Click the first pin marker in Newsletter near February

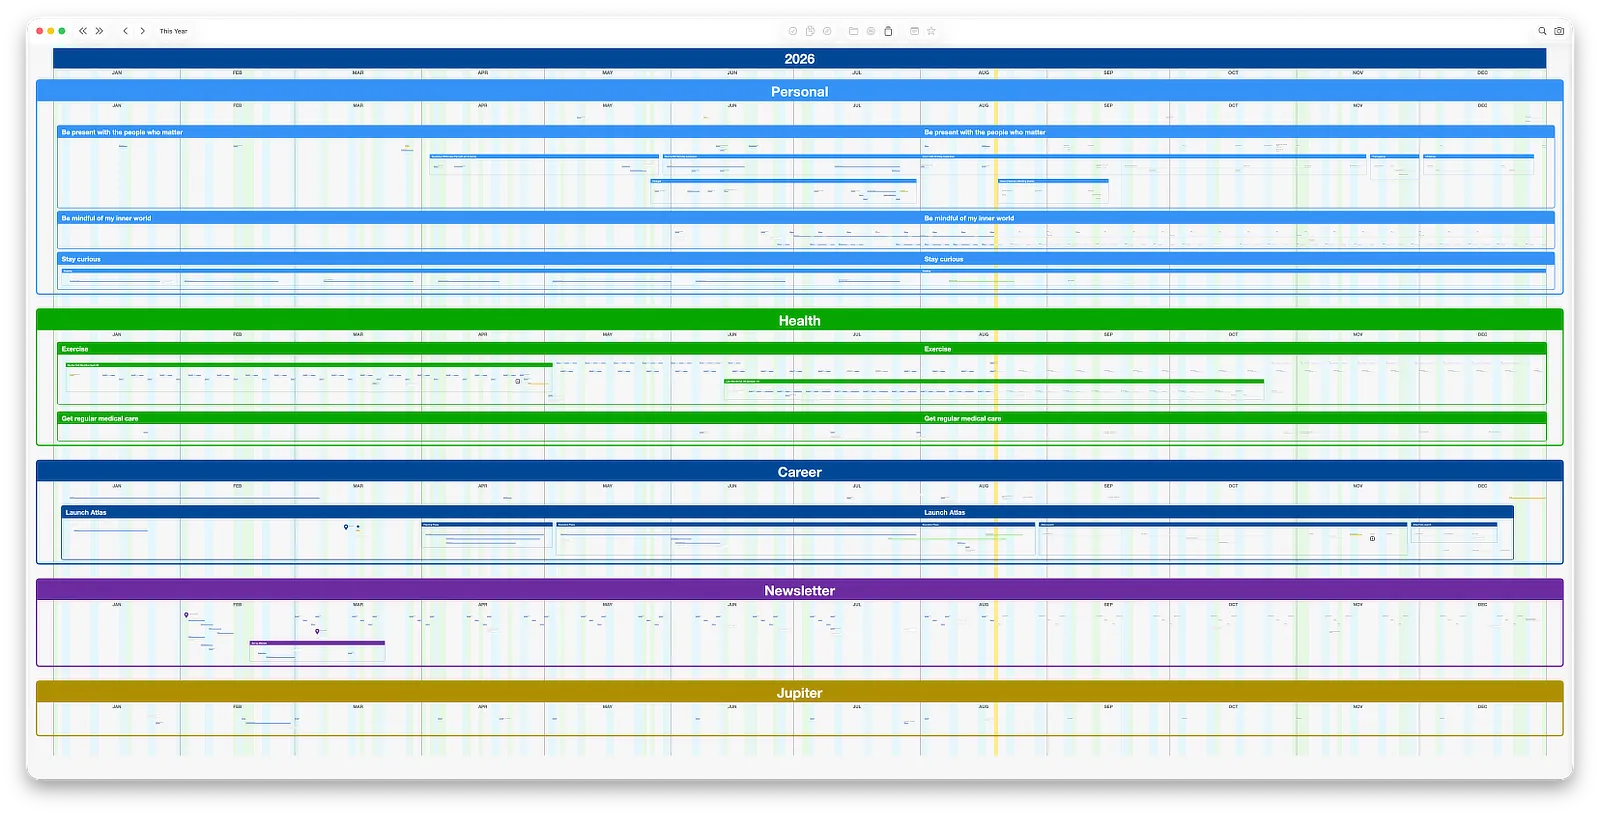(x=186, y=615)
